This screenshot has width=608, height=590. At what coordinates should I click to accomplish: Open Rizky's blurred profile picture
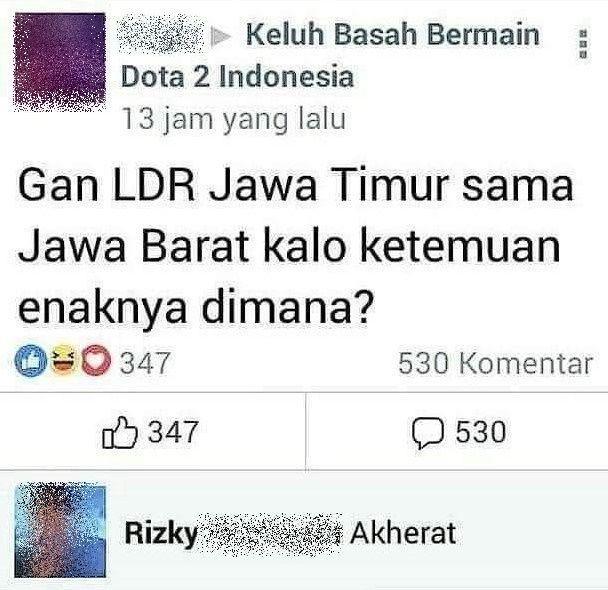click(x=60, y=530)
